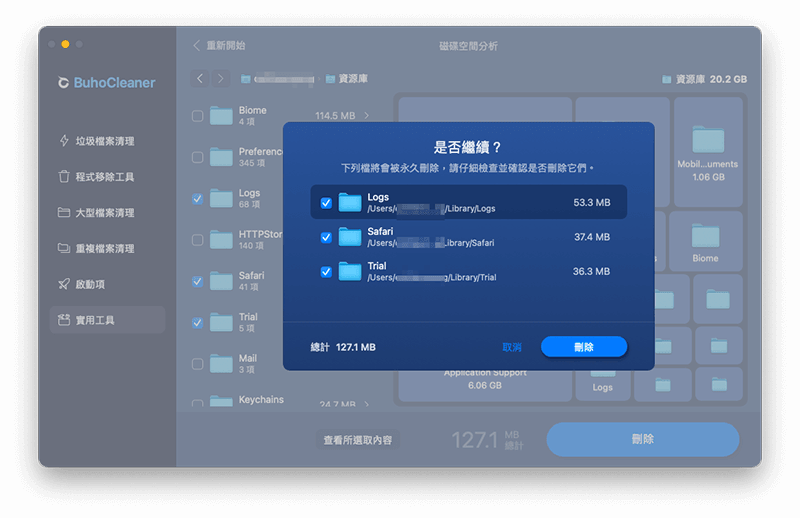Viewport: 800px width, 518px height.
Task: Confirm with dialog 刪除 button
Action: click(x=584, y=347)
